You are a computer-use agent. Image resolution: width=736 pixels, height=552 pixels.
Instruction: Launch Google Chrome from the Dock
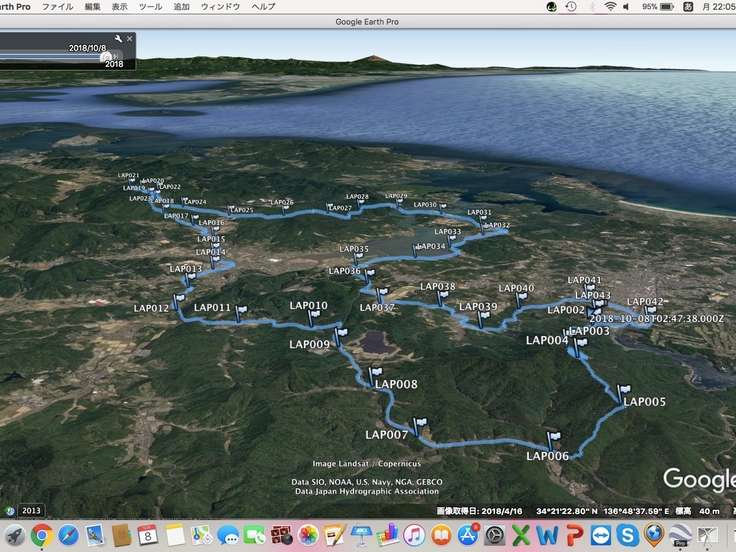(x=41, y=535)
